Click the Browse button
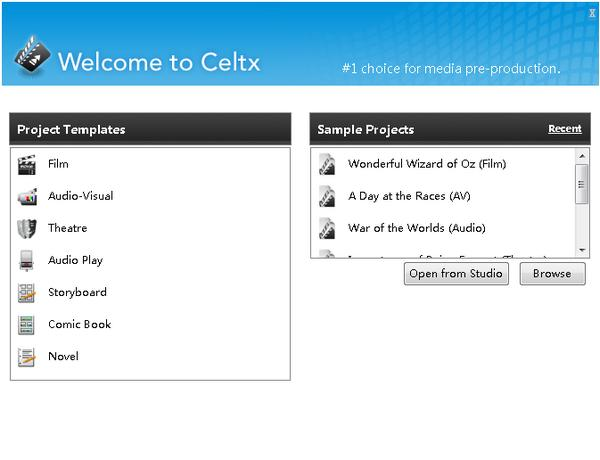 tap(552, 274)
